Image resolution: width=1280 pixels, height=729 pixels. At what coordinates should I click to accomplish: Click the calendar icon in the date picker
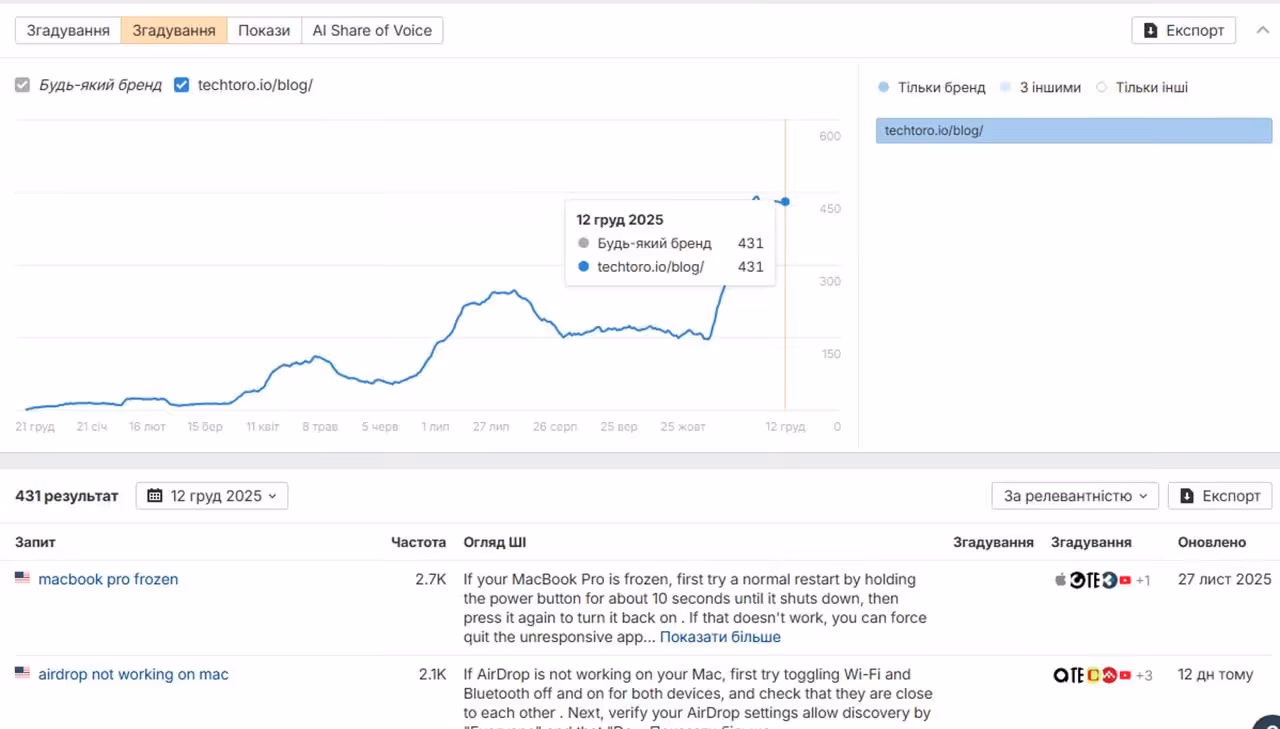[x=155, y=496]
